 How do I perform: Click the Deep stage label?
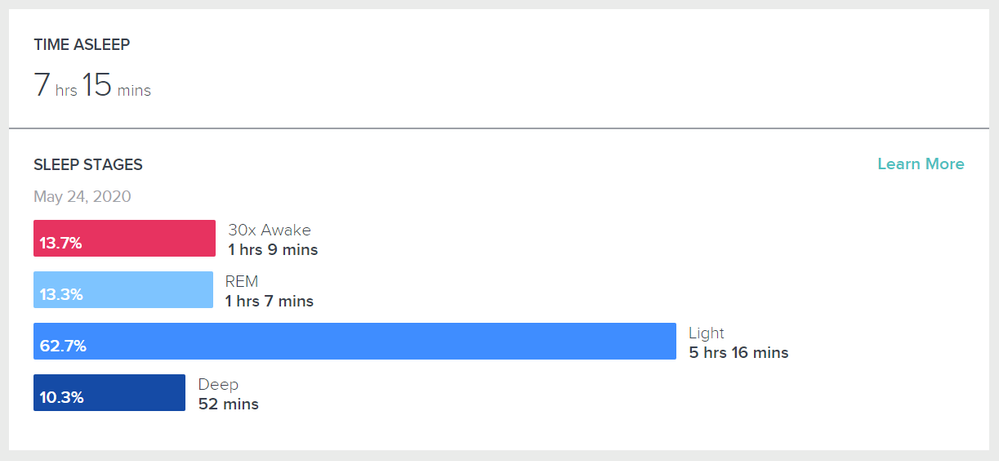218,384
